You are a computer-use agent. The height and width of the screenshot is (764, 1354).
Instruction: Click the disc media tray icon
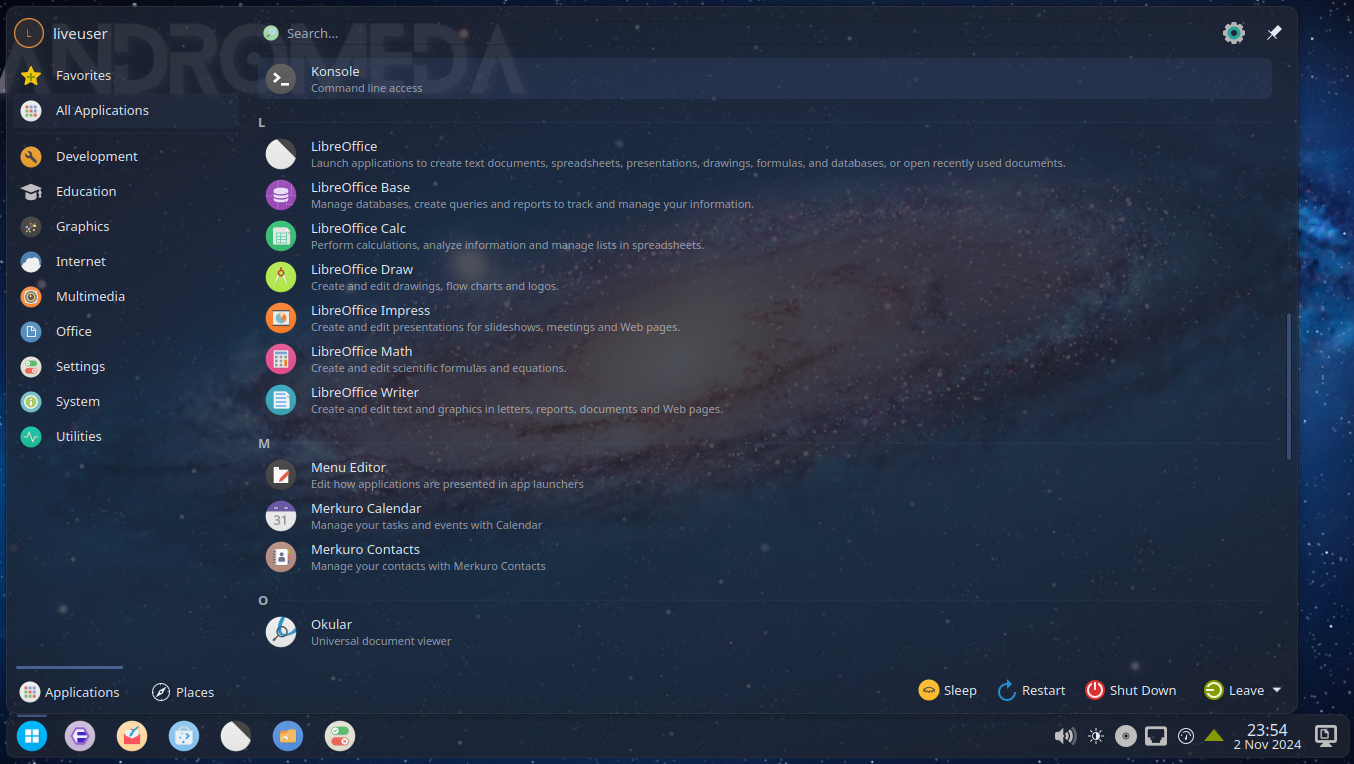pyautogui.click(x=1126, y=737)
